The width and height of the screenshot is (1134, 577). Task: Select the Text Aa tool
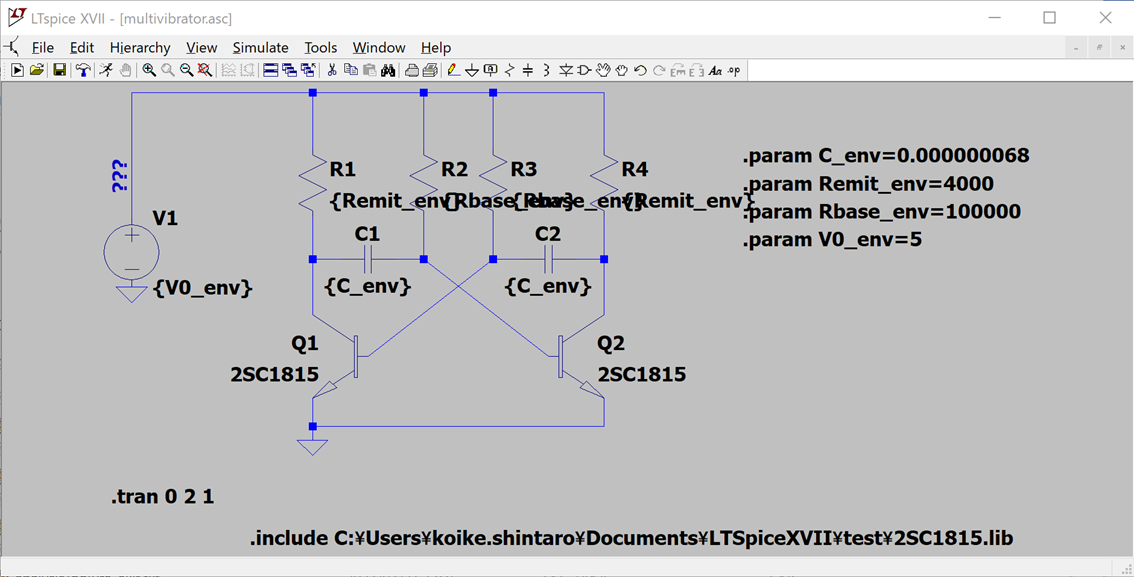(715, 70)
